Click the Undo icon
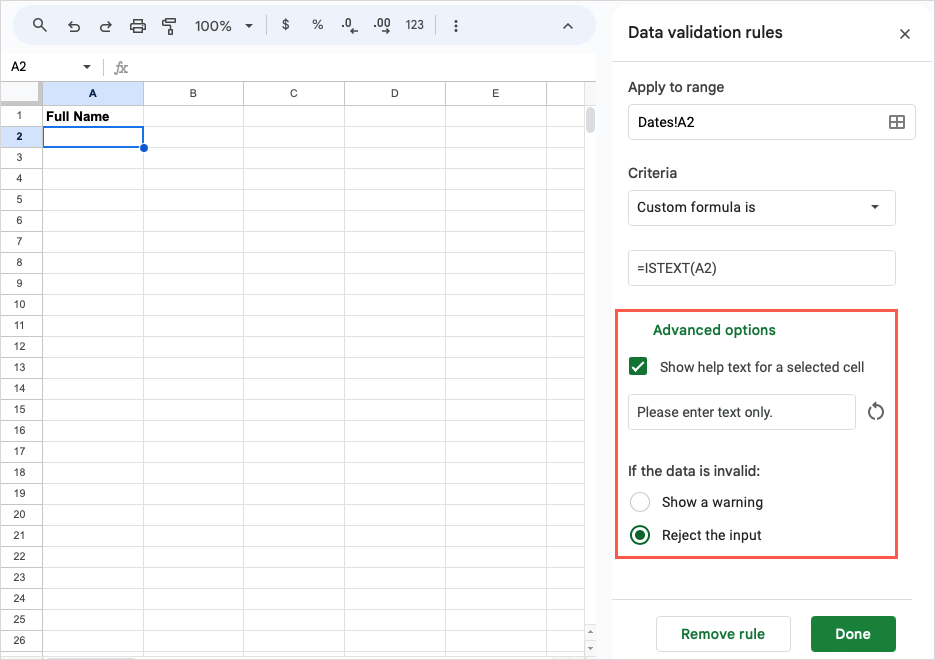 click(x=73, y=25)
